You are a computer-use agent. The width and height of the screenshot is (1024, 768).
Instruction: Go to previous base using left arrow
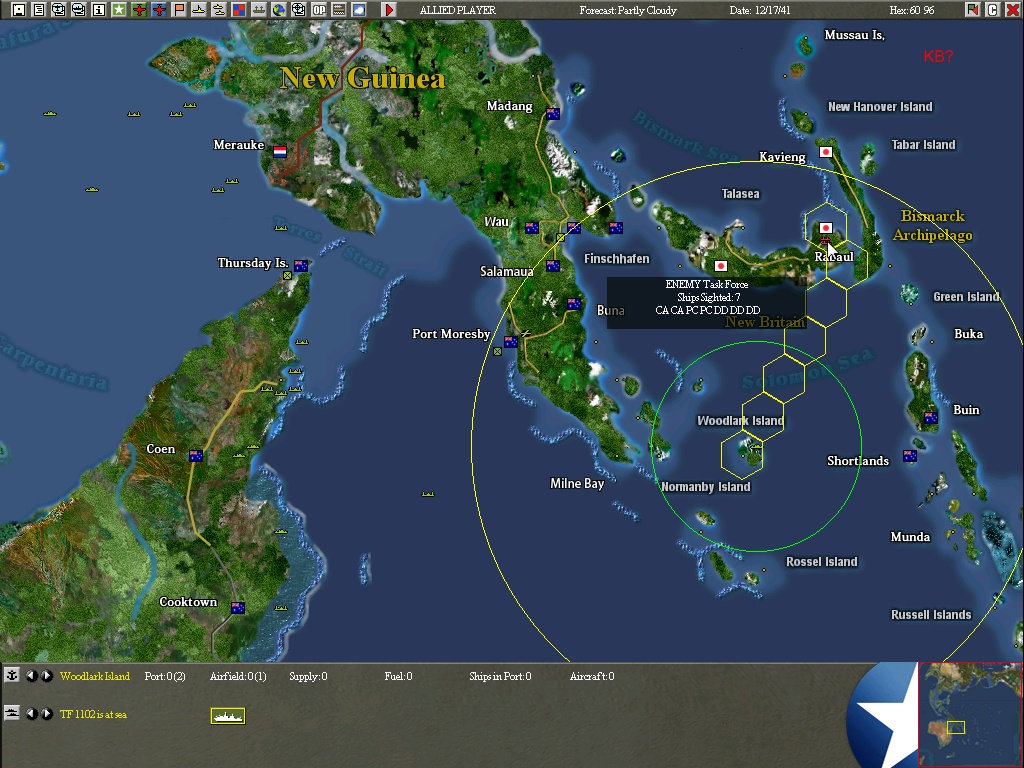pyautogui.click(x=31, y=676)
